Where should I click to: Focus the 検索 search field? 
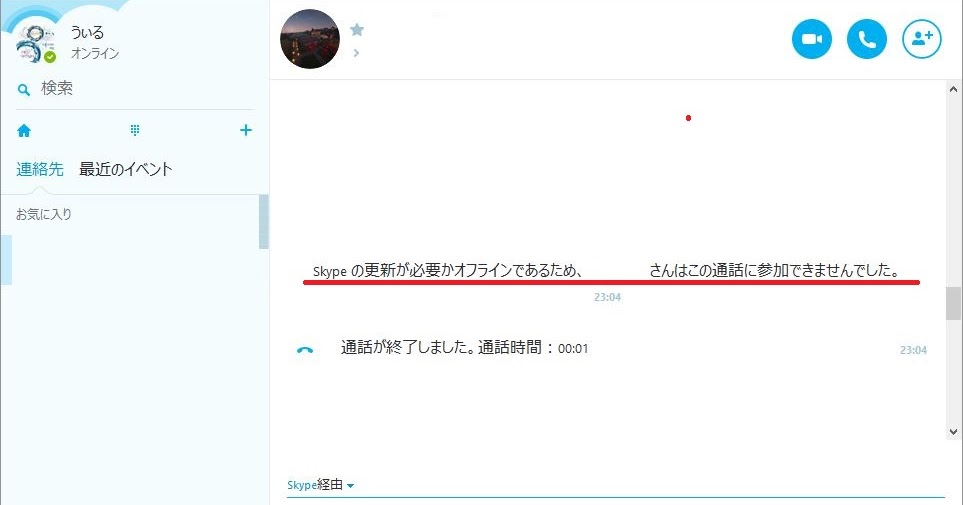click(x=135, y=88)
